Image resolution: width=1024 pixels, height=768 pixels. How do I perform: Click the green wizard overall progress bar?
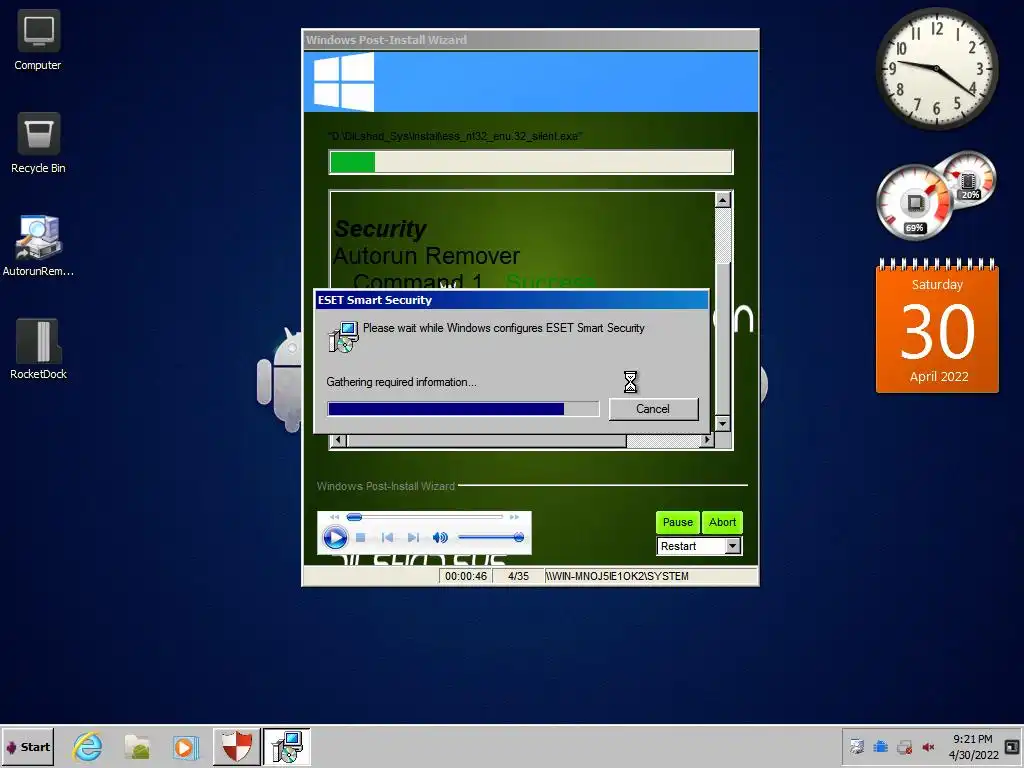click(531, 163)
